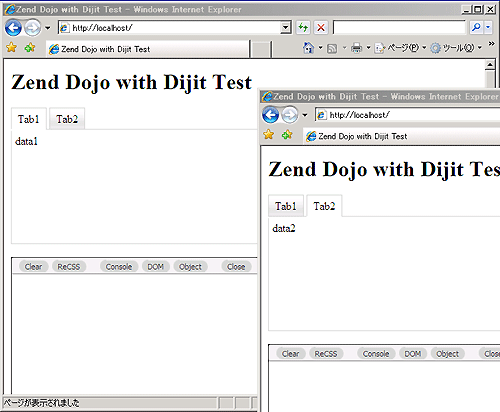The height and width of the screenshot is (412, 500).
Task: Click 'data1' text in rear window
Action: pyautogui.click(x=26, y=142)
